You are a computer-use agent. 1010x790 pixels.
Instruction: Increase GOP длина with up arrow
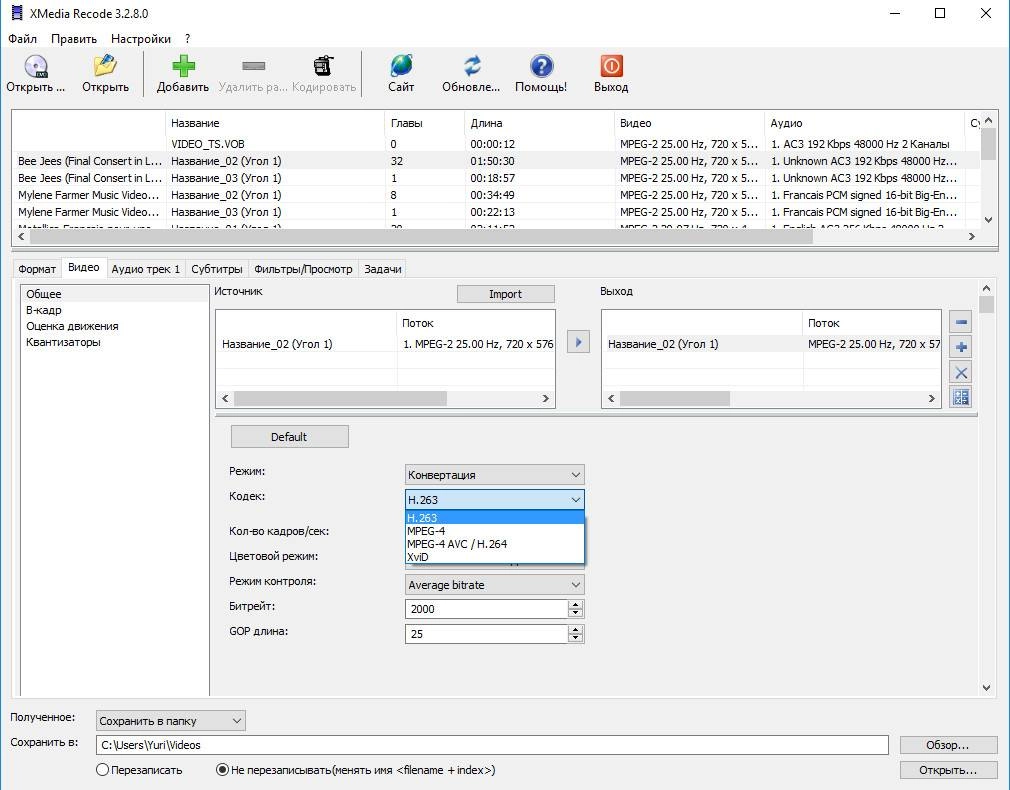pyautogui.click(x=576, y=629)
